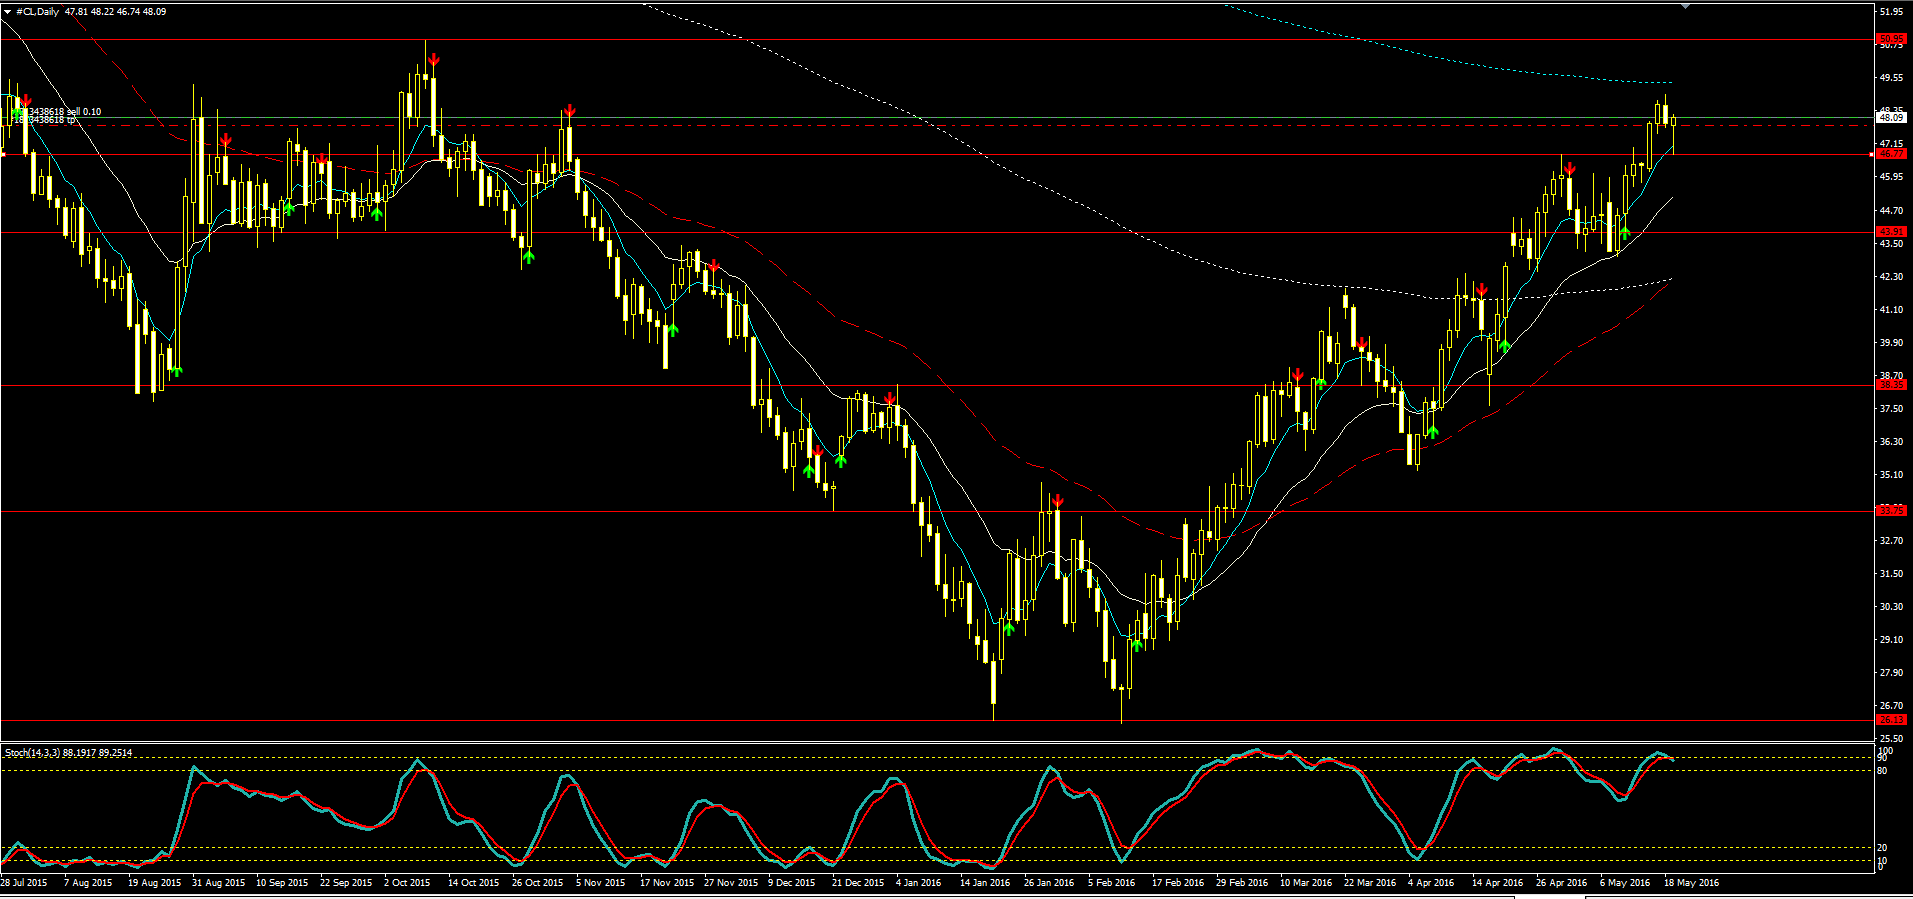
Task: Click the 17 Nov 2015 date label
Action: point(667,883)
